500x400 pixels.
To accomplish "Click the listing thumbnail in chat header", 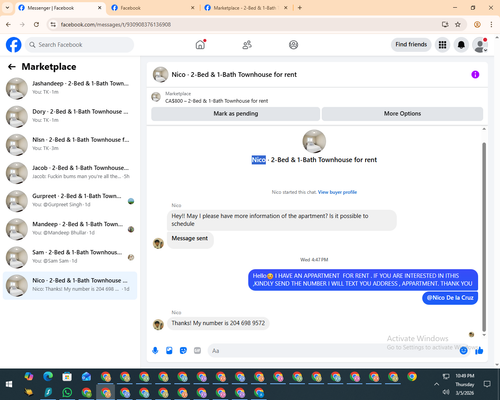I will click(160, 74).
